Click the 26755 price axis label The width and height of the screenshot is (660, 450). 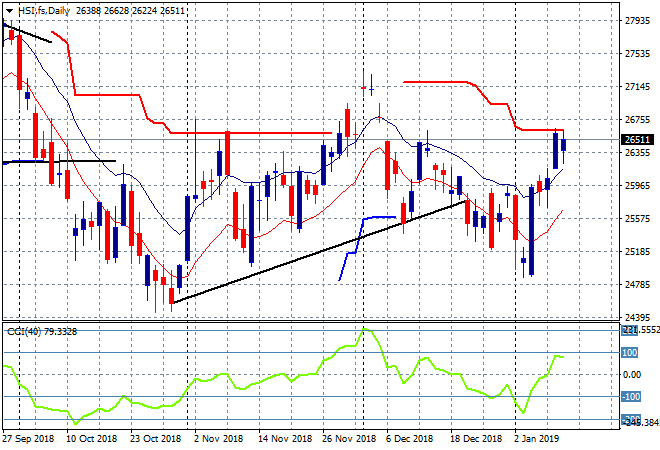tap(637, 120)
